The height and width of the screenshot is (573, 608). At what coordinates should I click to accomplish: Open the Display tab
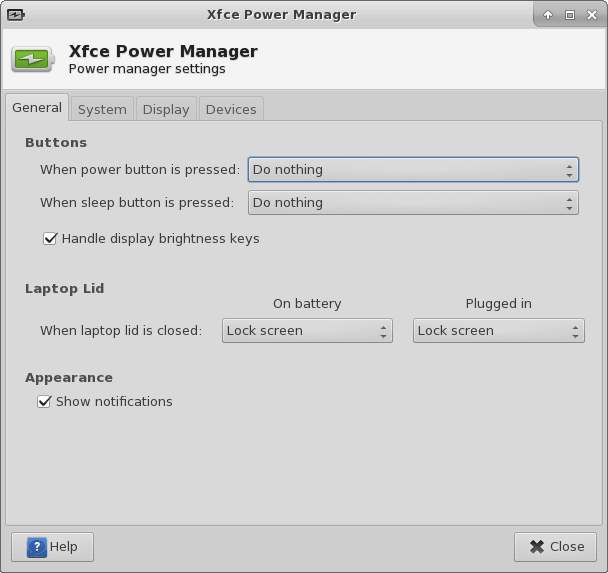pyautogui.click(x=165, y=109)
